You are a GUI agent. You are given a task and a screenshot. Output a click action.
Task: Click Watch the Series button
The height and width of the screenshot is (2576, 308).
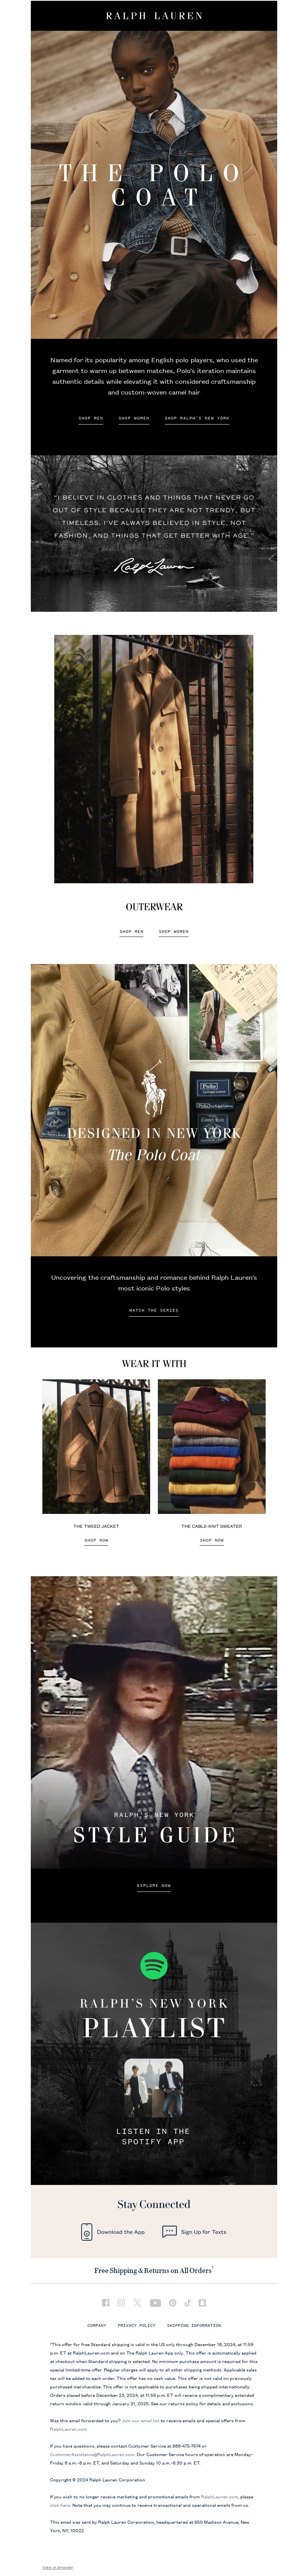pos(154,1310)
